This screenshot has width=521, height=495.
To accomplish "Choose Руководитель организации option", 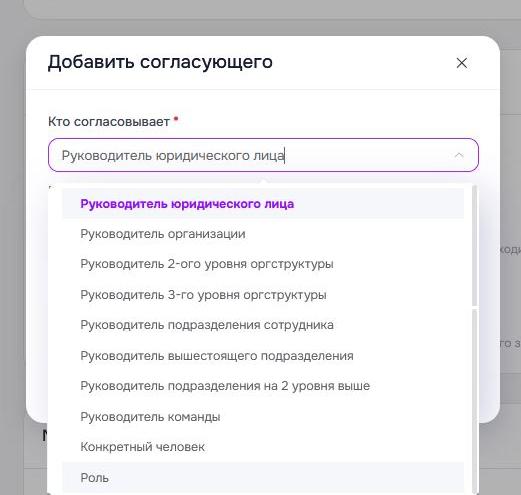I will tap(263, 234).
